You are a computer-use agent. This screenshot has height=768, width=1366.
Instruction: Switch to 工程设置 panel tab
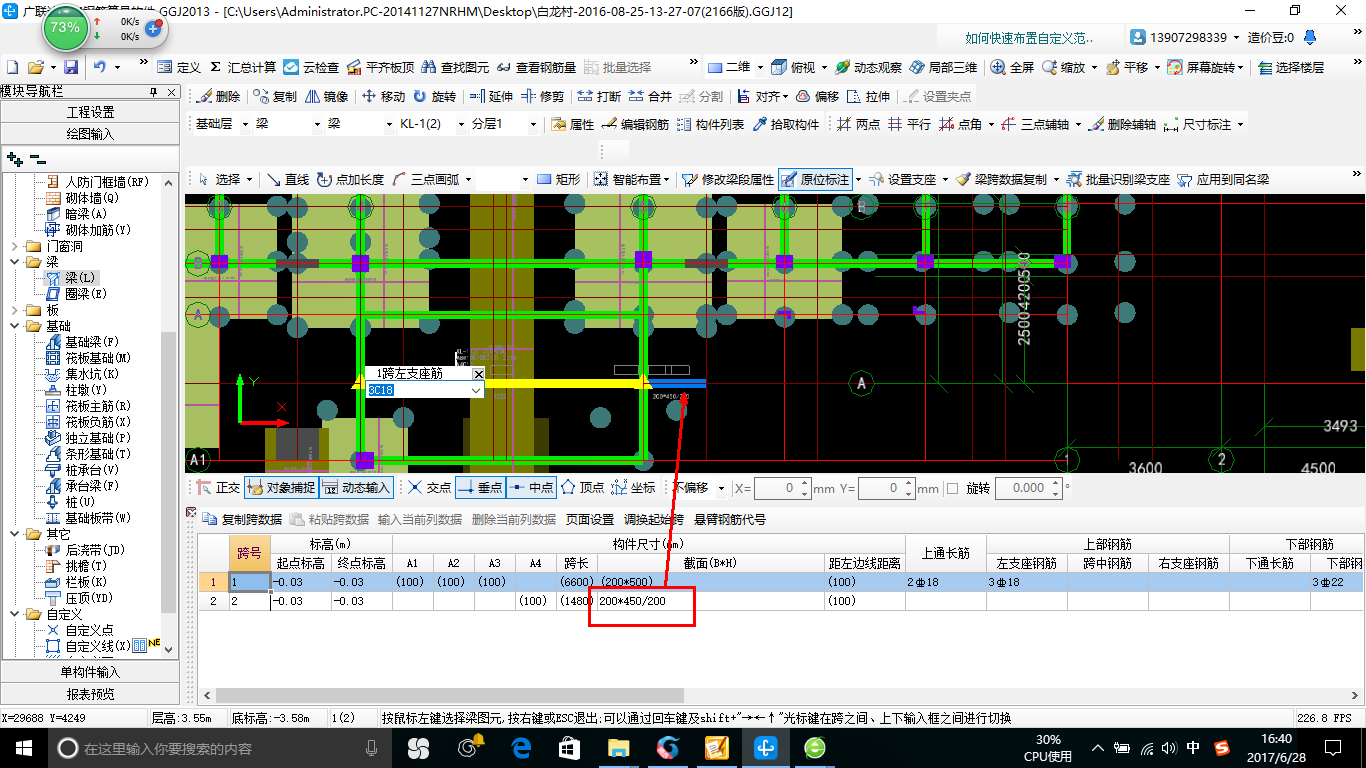click(90, 112)
